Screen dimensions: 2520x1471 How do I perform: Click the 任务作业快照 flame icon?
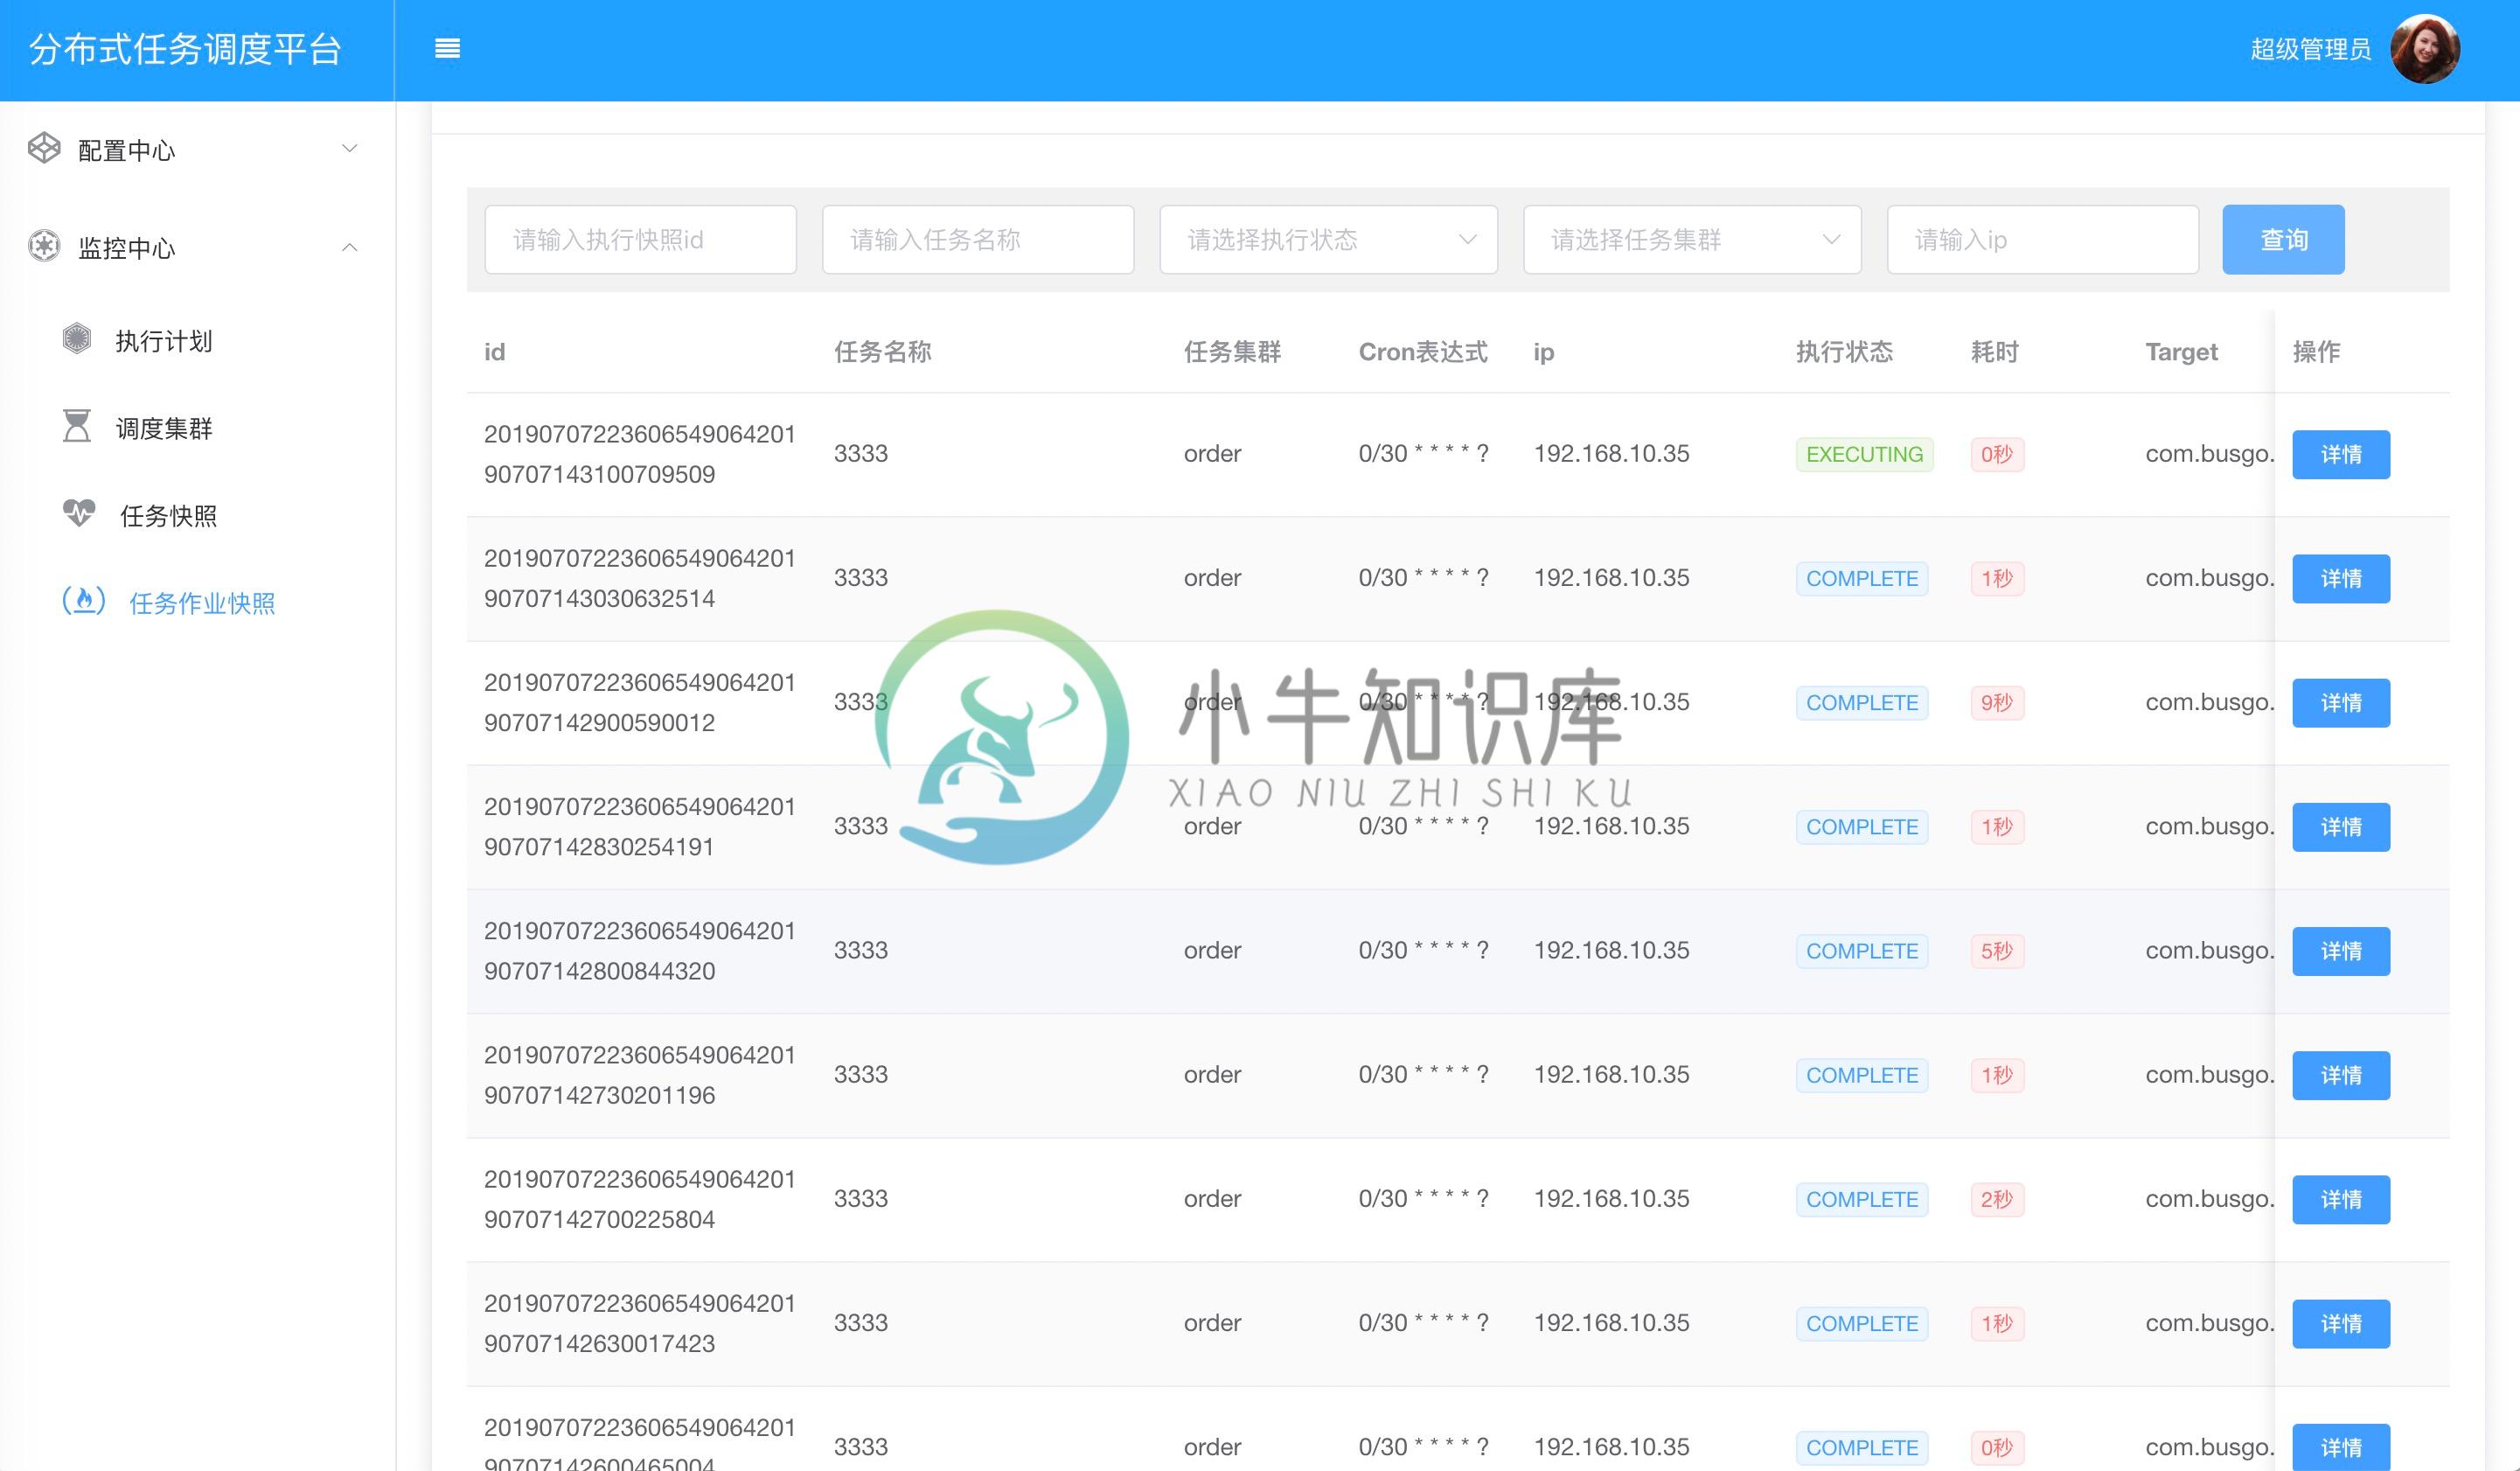pos(84,600)
